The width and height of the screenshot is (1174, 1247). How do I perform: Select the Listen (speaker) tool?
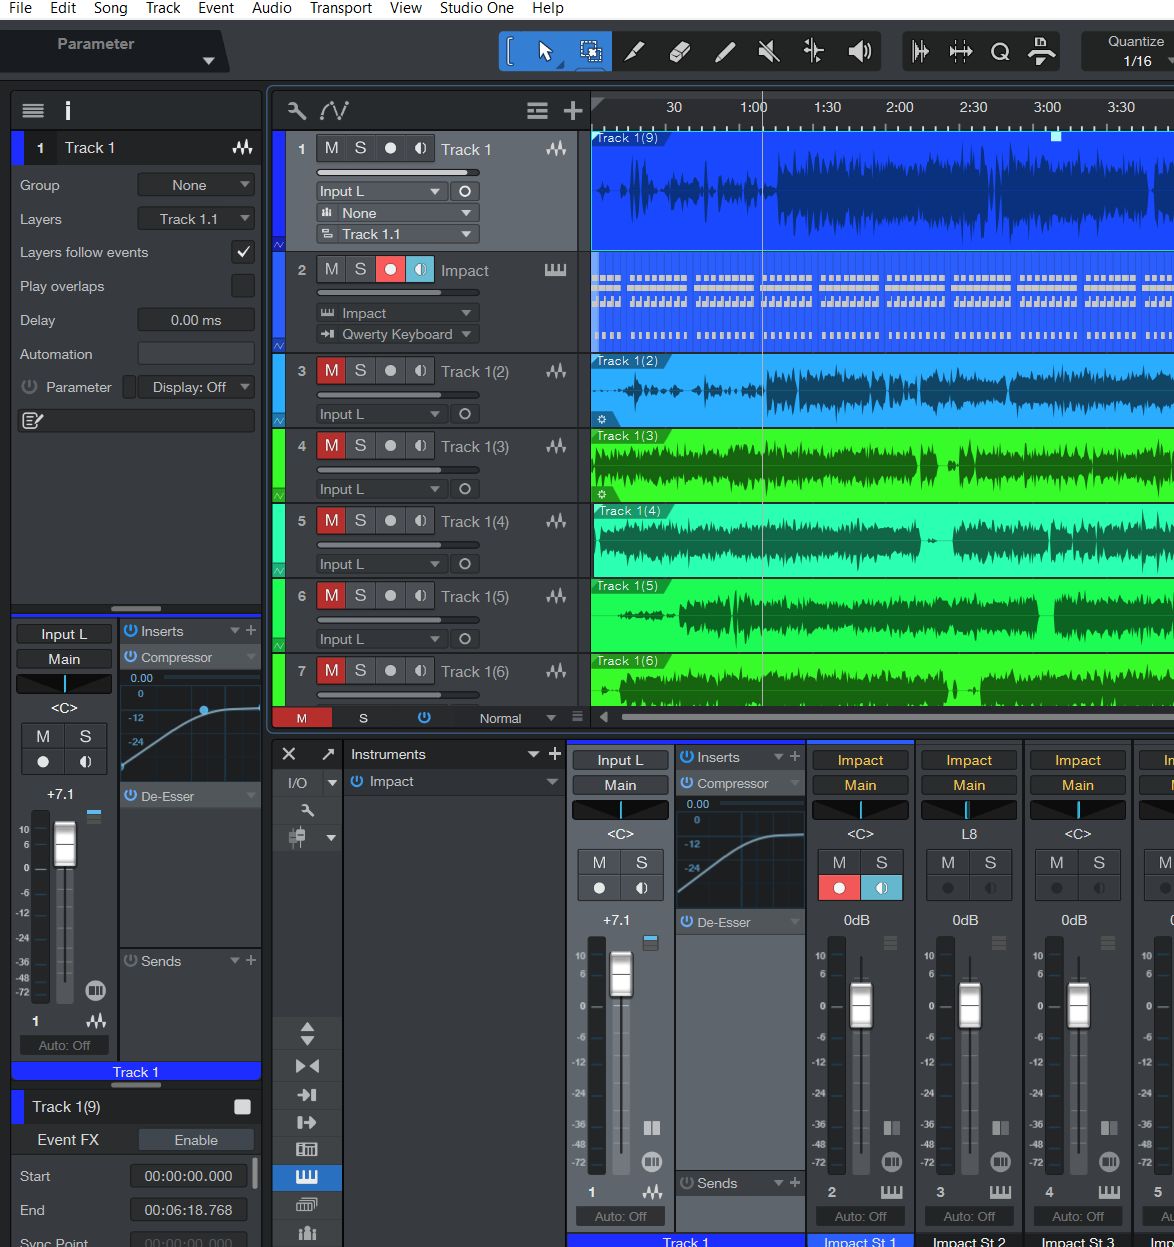[859, 51]
